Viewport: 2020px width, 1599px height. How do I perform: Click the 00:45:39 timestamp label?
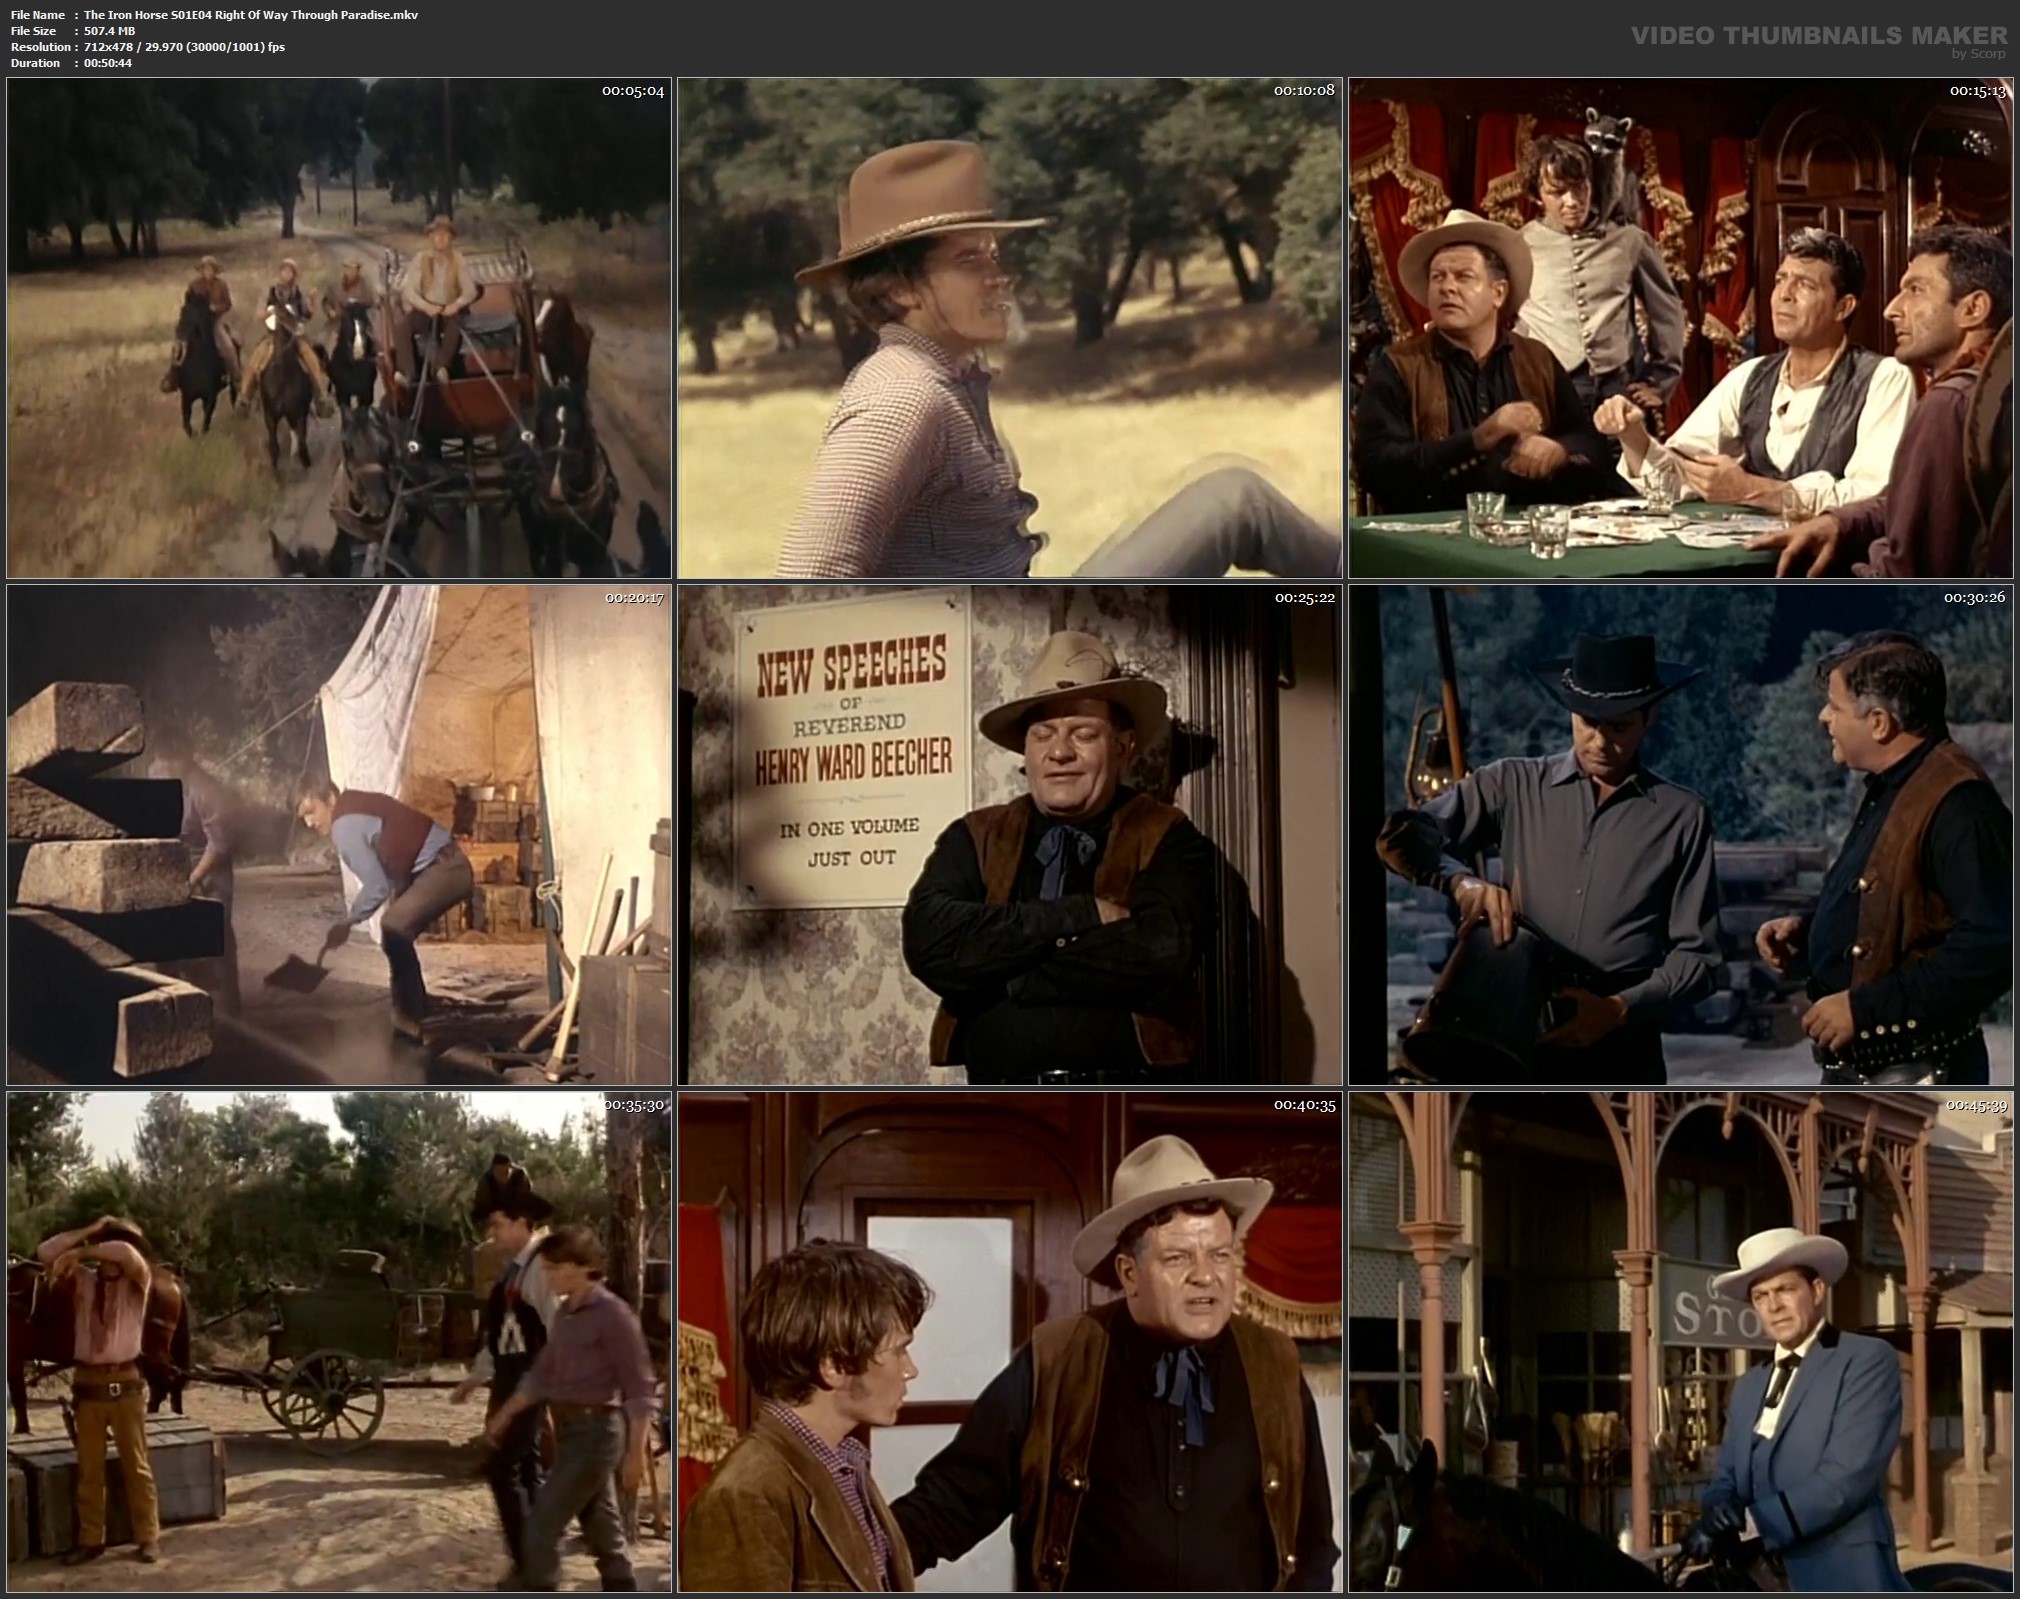pyautogui.click(x=1976, y=1105)
